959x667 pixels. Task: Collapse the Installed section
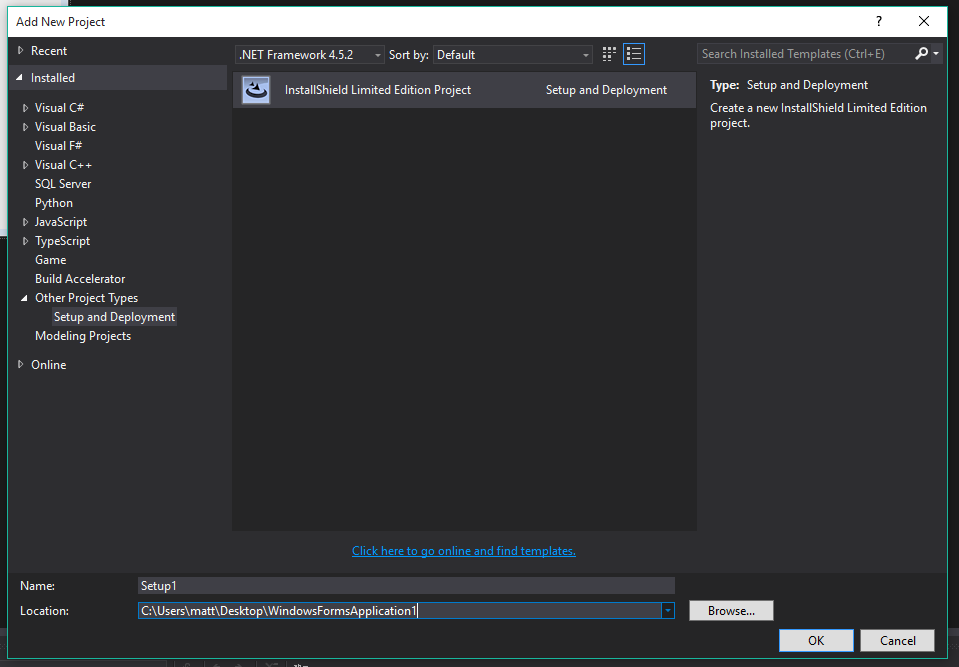20,78
